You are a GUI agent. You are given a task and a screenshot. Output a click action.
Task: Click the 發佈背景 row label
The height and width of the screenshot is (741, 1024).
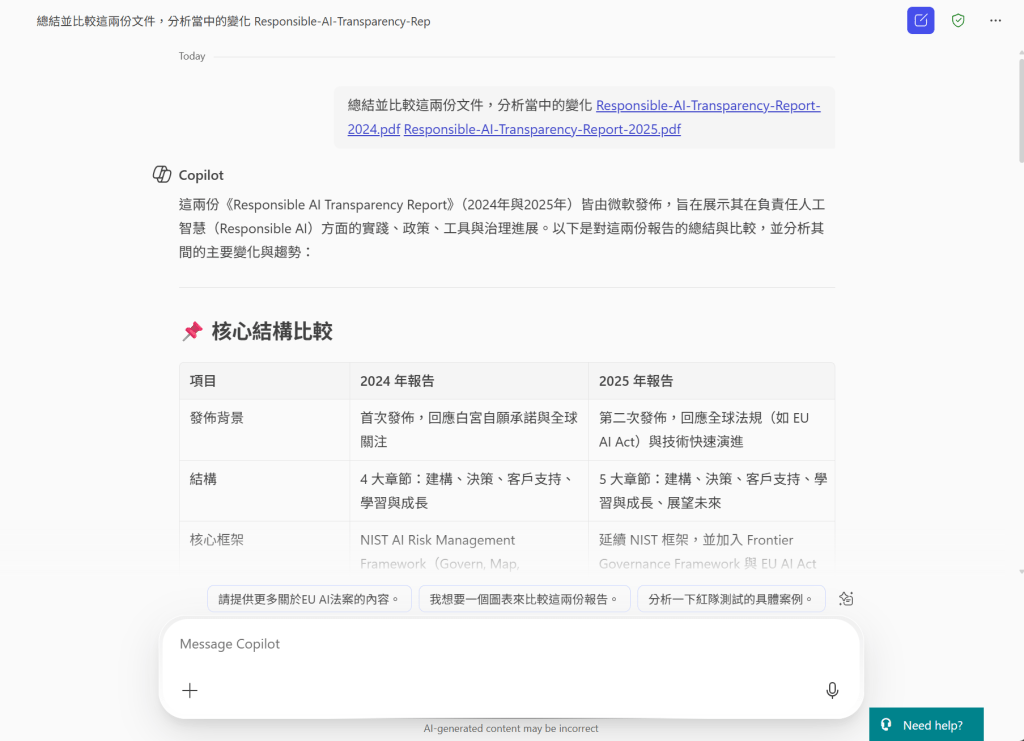pos(216,418)
